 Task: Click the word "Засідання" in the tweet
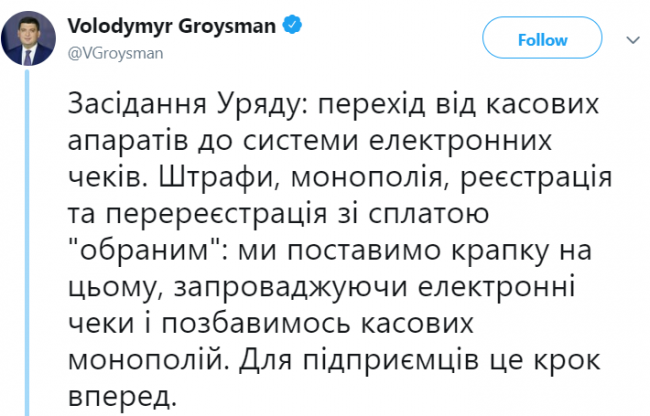coord(128,105)
